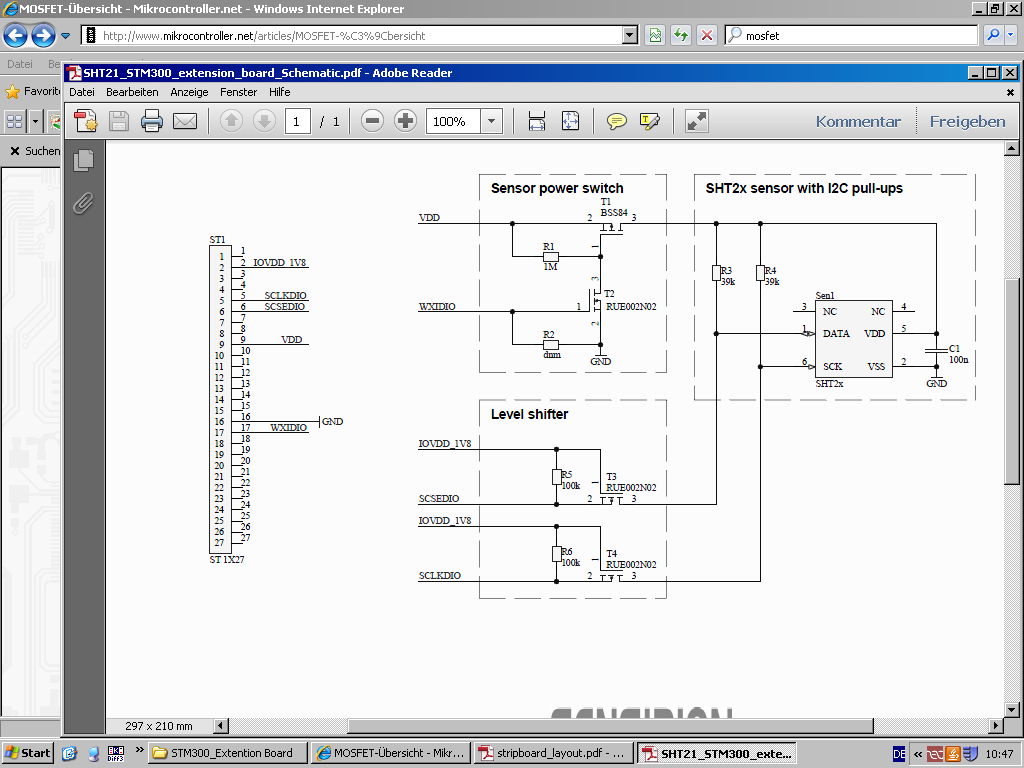Open the page thumbnails panel

[84, 160]
